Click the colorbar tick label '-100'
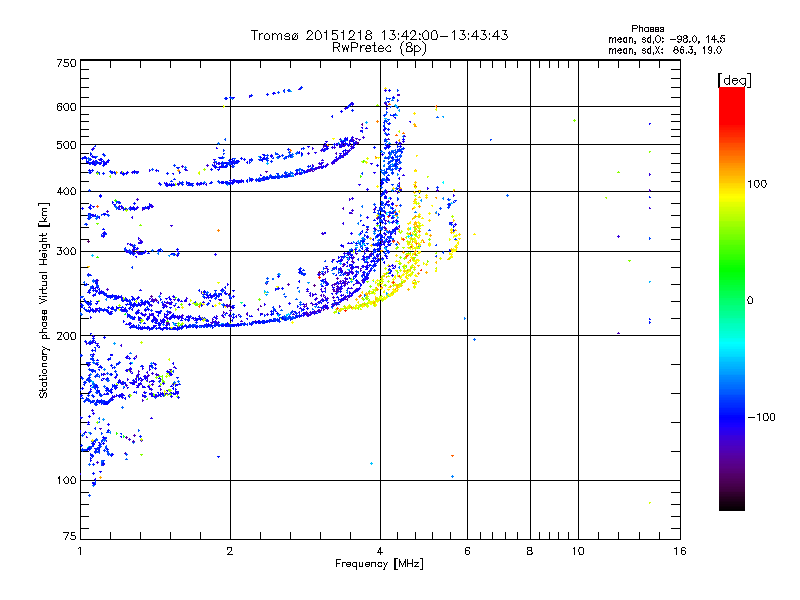Screen dimensions: 800x600 (x=761, y=417)
